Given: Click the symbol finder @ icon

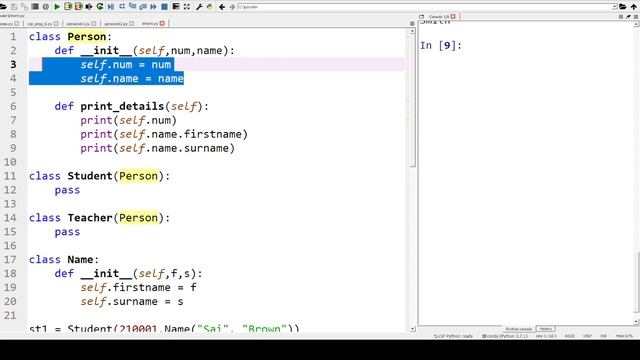Looking at the screenshot, I should pyautogui.click(x=46, y=7).
